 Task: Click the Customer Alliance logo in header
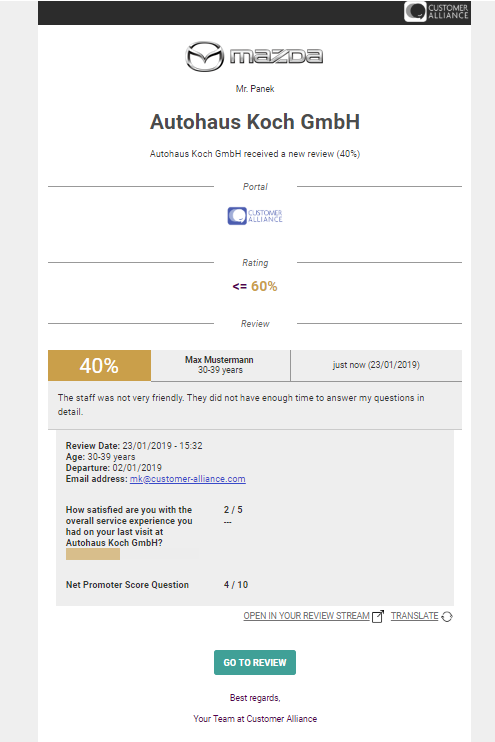pyautogui.click(x=436, y=12)
